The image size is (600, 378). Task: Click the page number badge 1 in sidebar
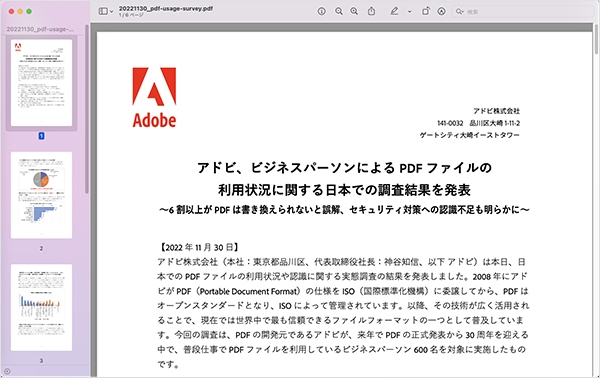(41, 136)
